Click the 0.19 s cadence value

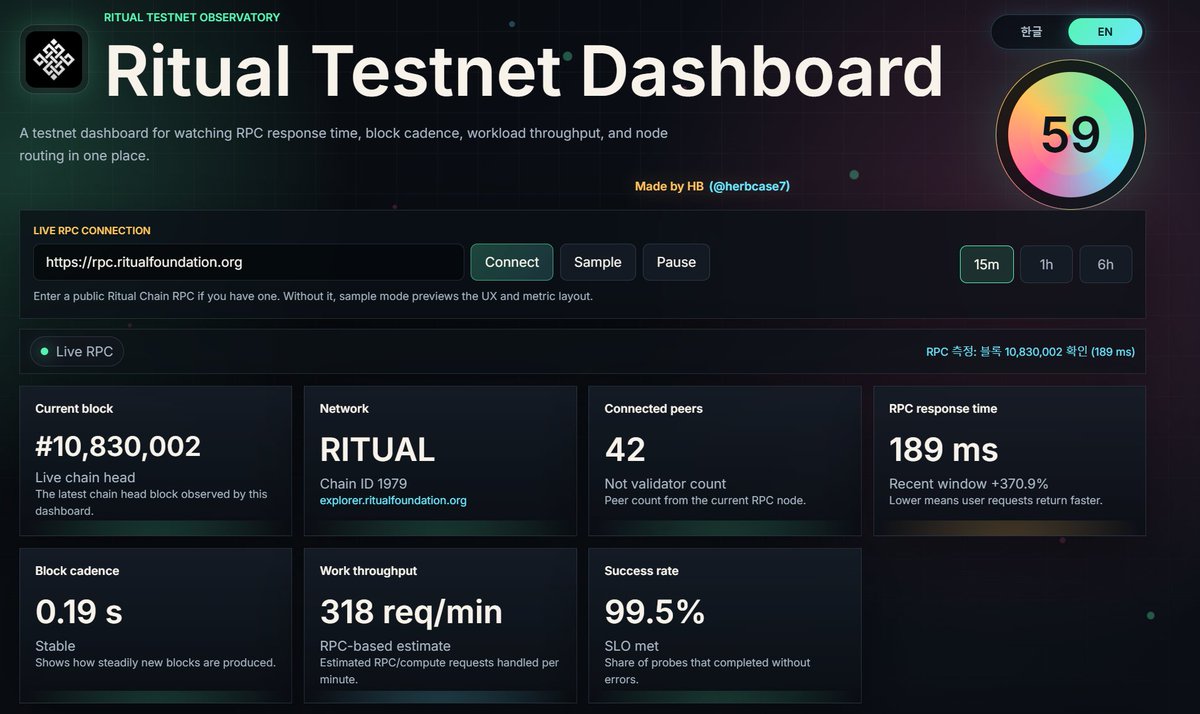click(79, 611)
